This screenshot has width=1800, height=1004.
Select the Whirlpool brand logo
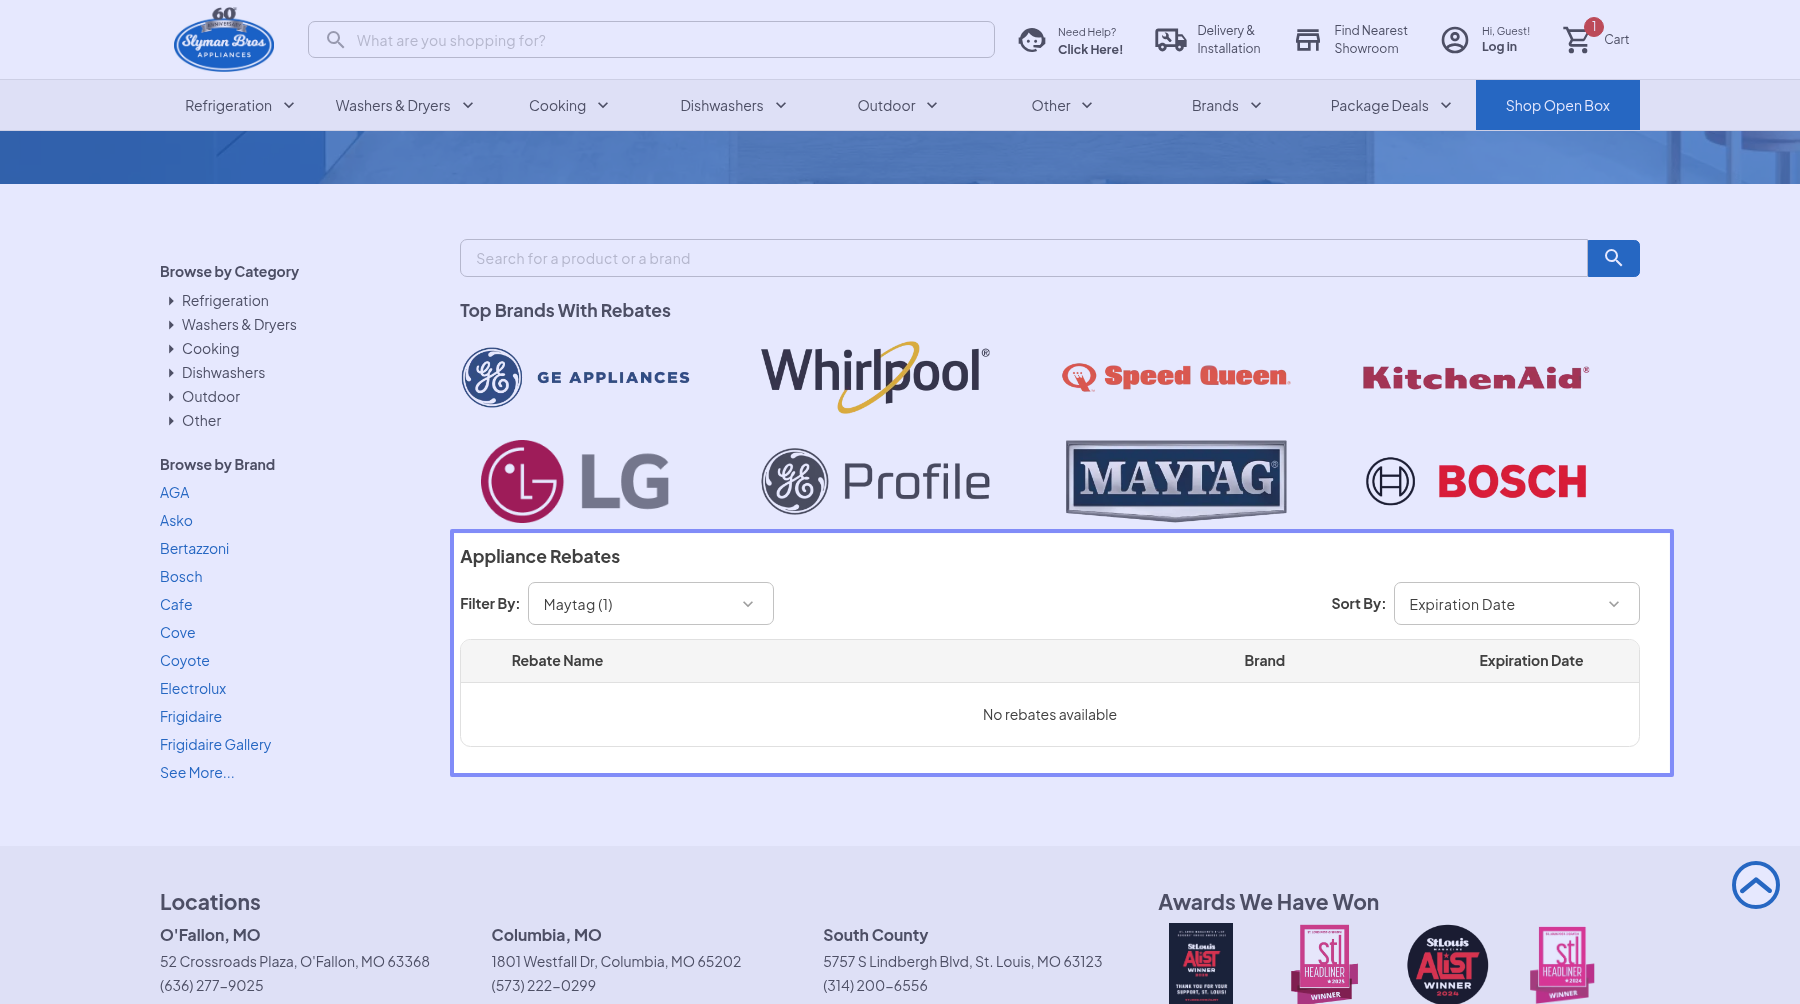tap(875, 377)
